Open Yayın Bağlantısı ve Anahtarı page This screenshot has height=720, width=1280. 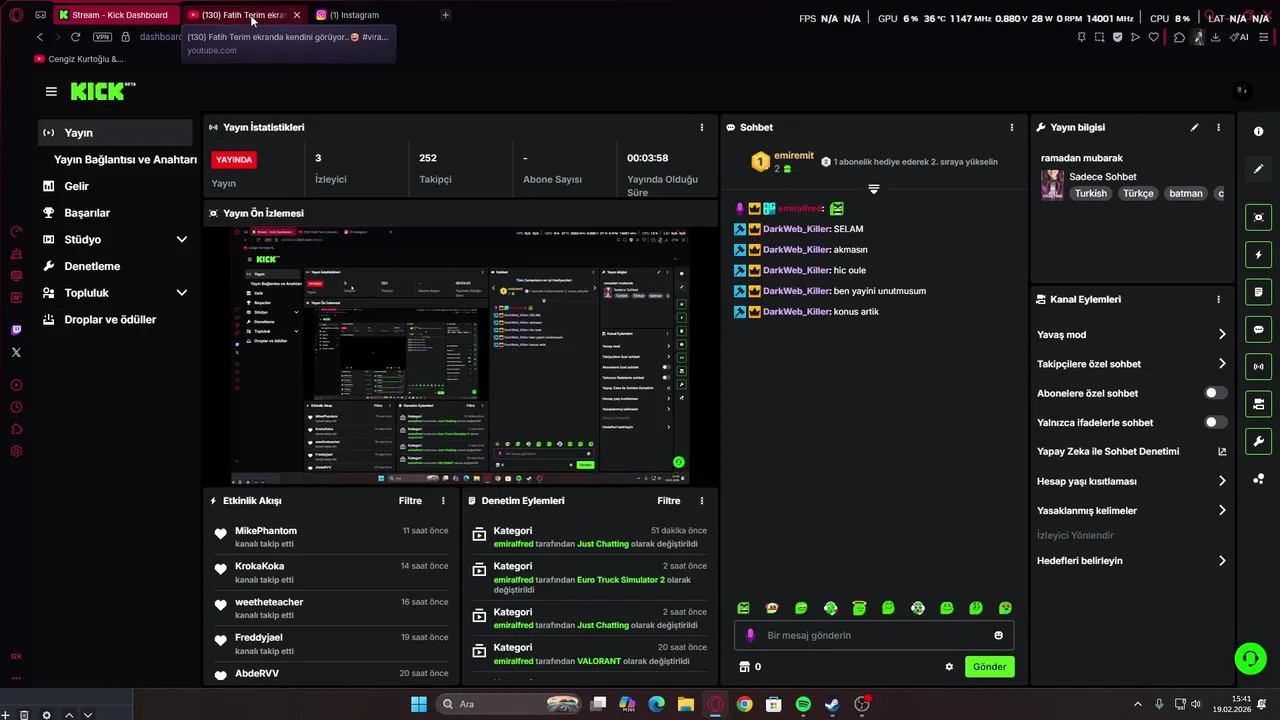coord(125,159)
